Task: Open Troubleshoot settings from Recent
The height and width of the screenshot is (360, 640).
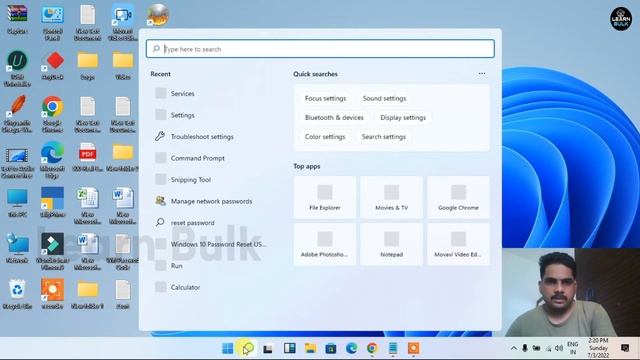Action: click(202, 137)
